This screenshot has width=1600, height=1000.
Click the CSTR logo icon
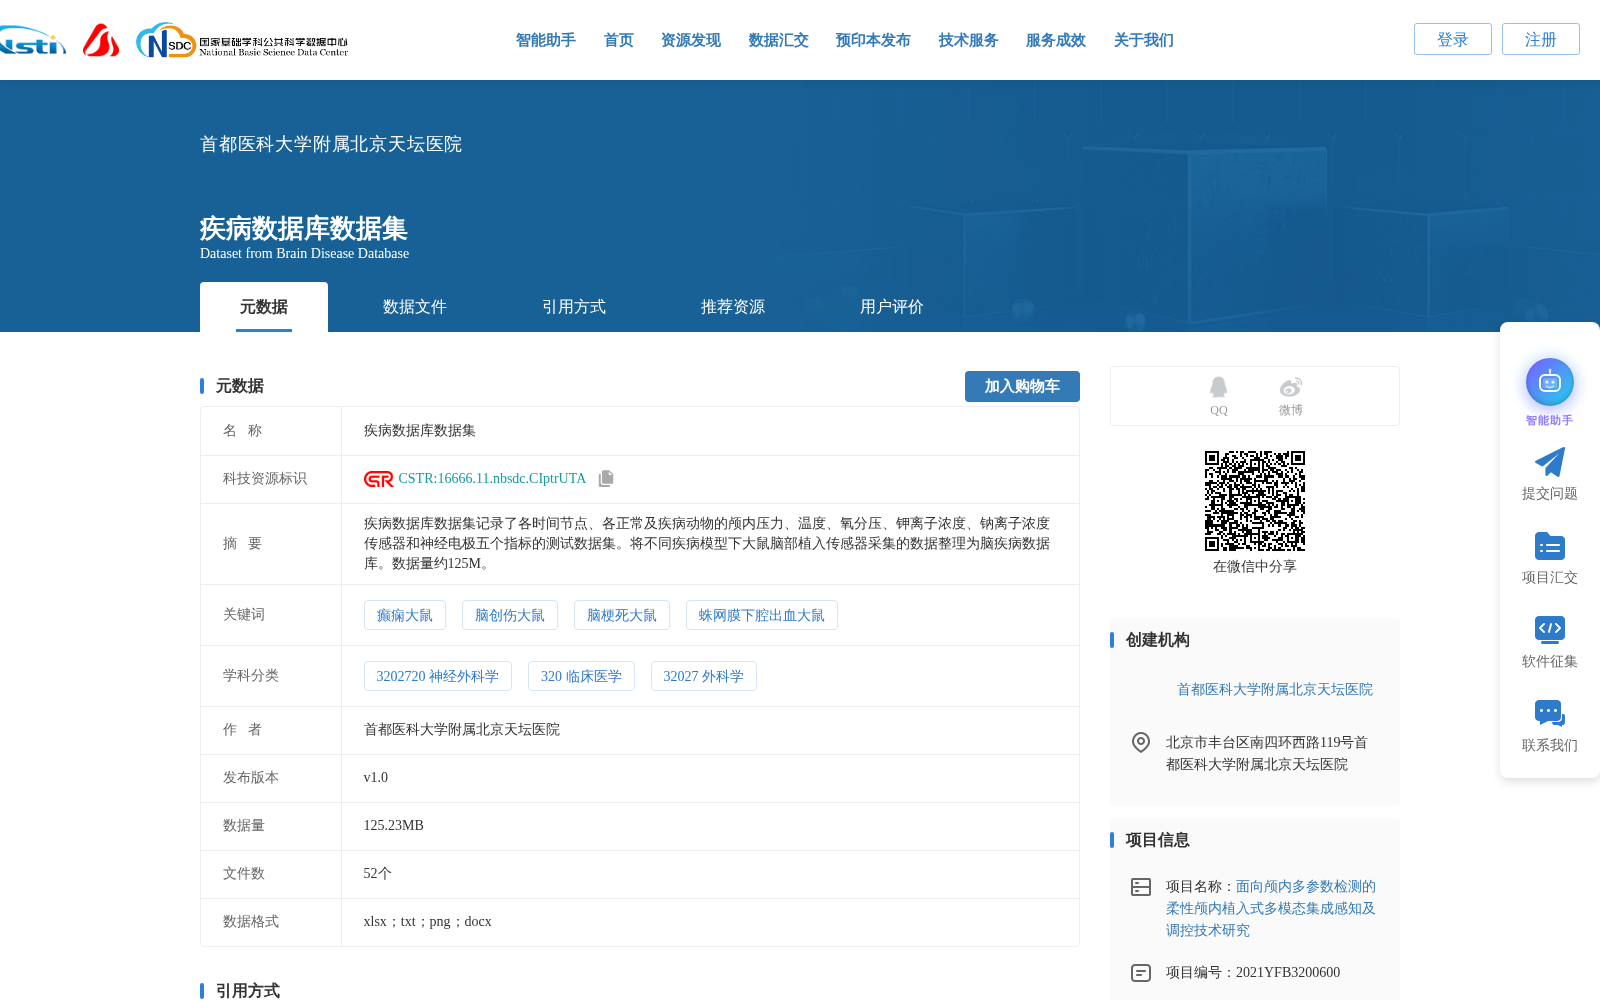pos(378,479)
